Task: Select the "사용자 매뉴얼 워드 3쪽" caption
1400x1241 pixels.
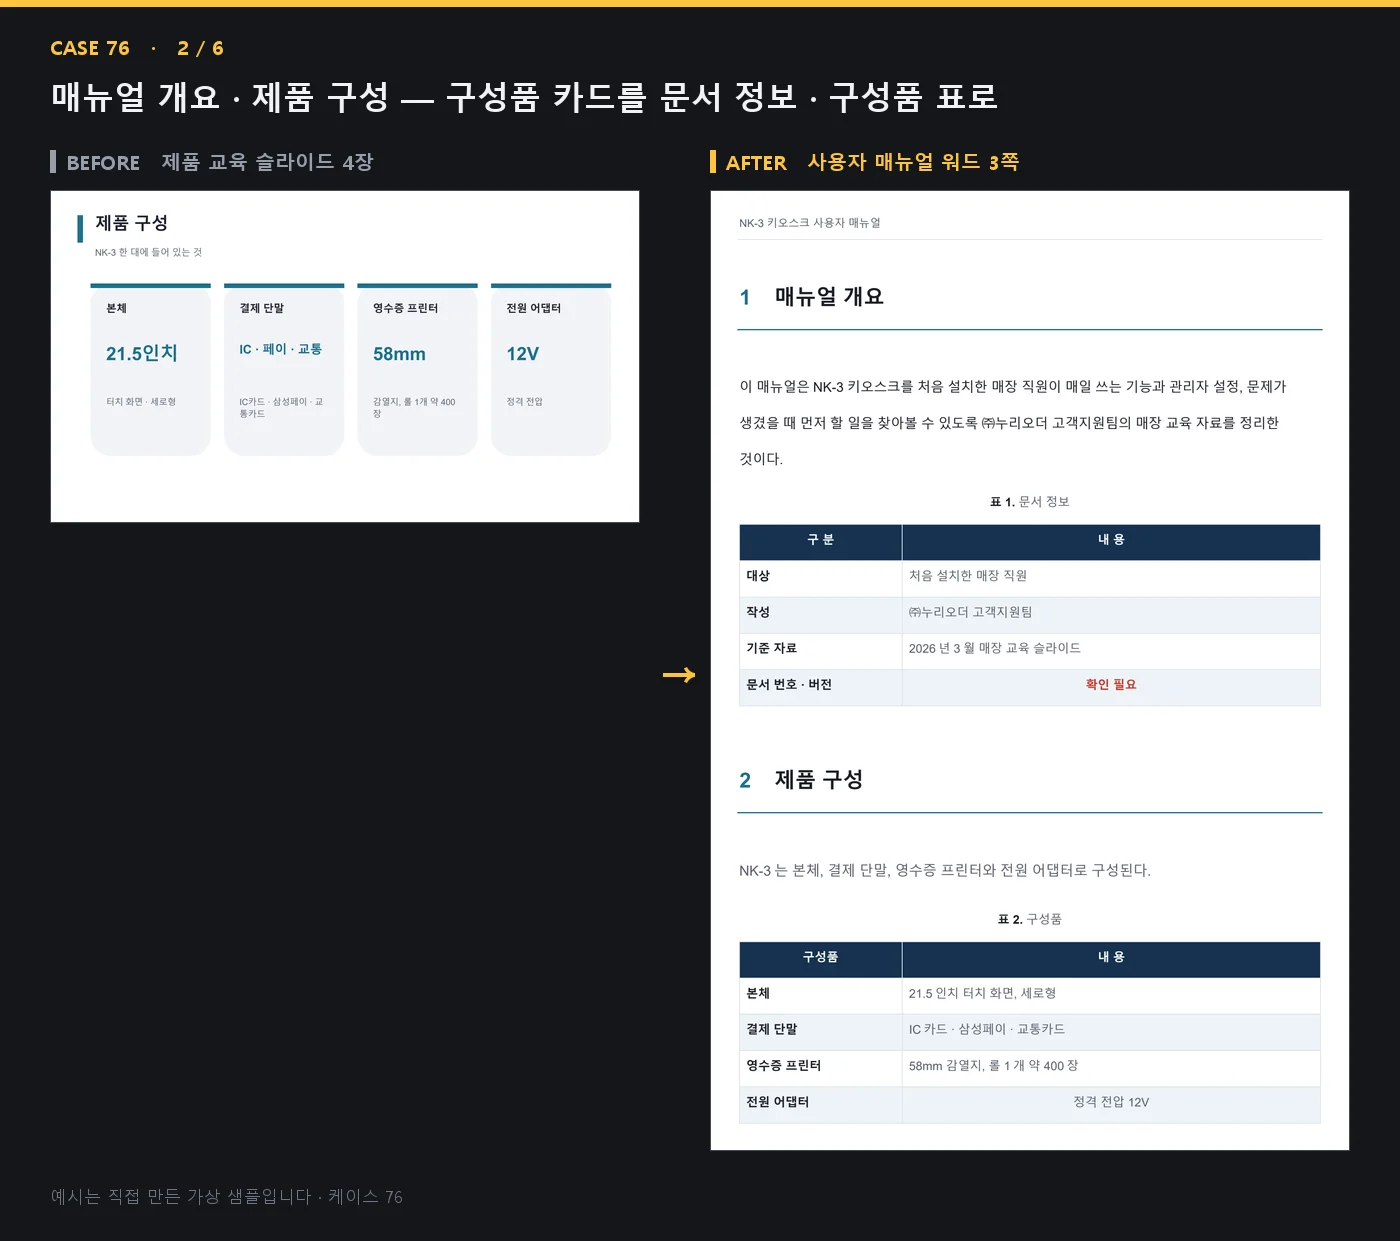Action: (913, 162)
